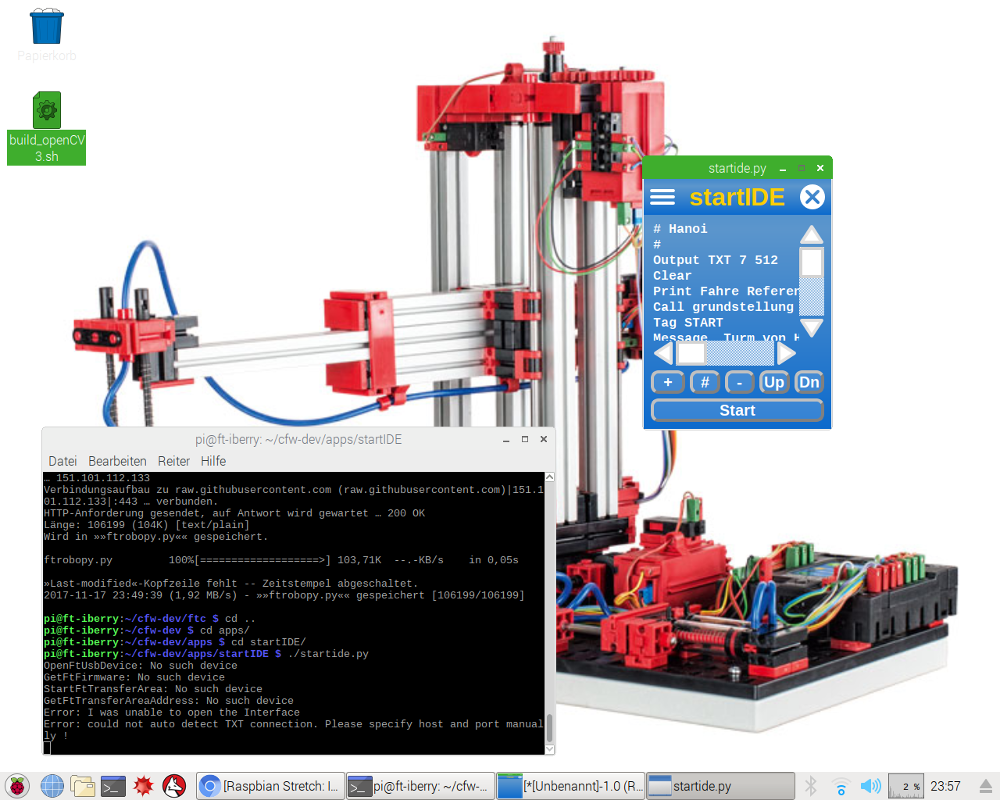Open the Raspberry Pi start menu
1000x800 pixels.
pyautogui.click(x=17, y=786)
